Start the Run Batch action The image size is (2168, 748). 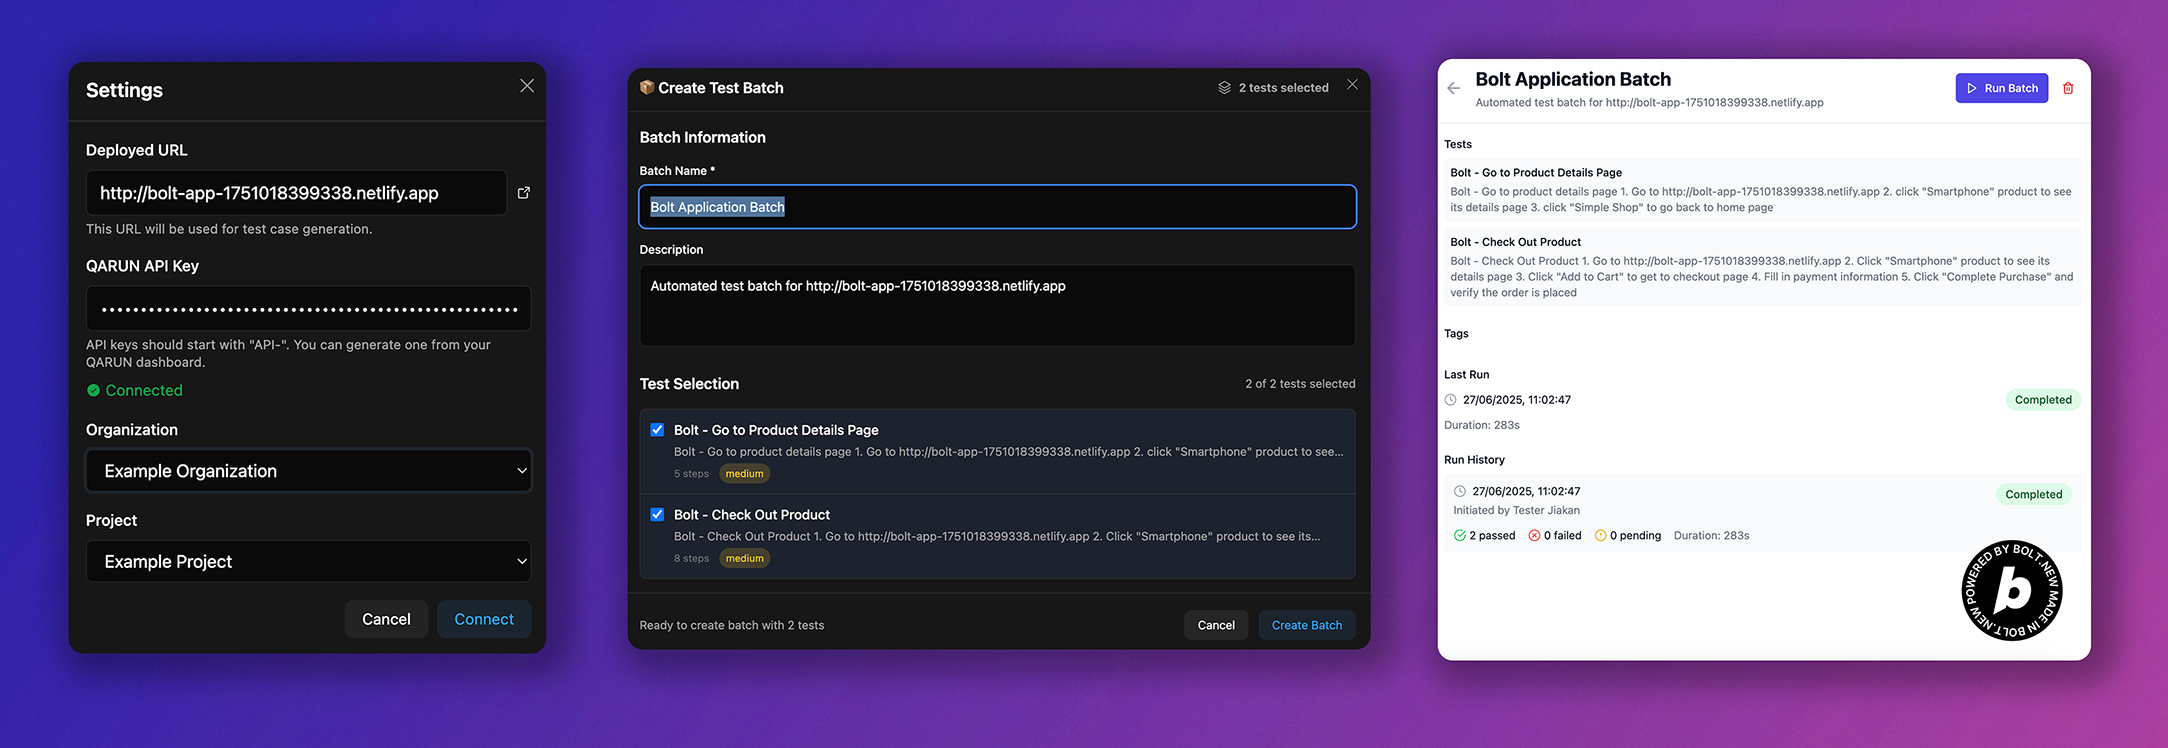point(2001,88)
